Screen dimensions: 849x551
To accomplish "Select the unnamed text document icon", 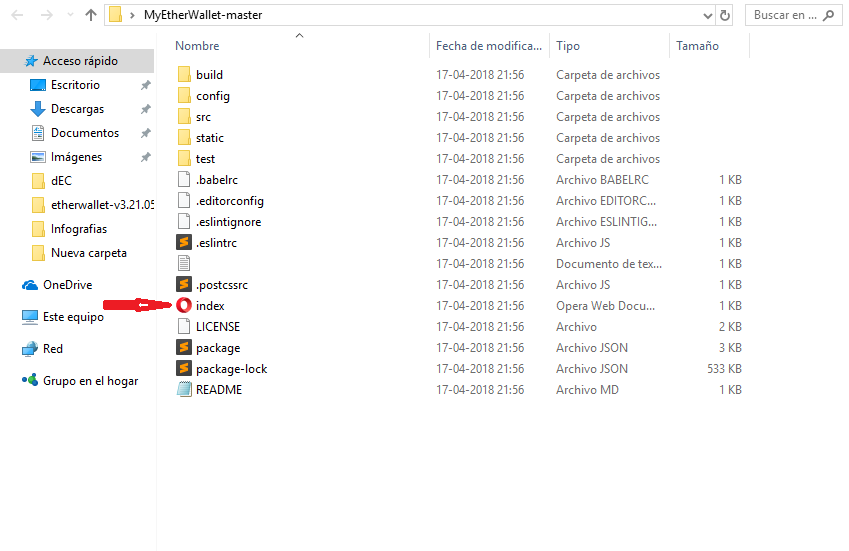I will (x=184, y=264).
